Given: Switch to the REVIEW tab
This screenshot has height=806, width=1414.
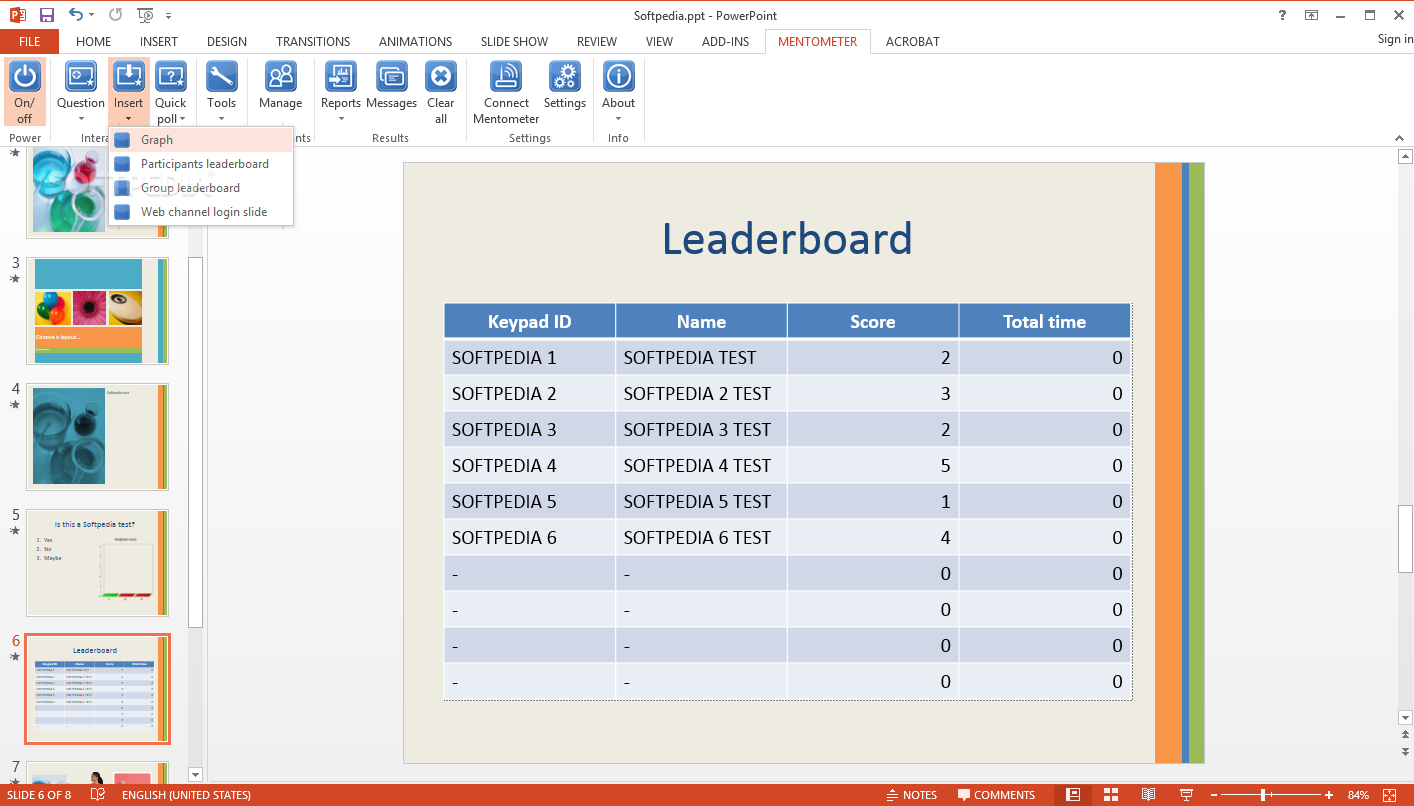Looking at the screenshot, I should (x=597, y=41).
